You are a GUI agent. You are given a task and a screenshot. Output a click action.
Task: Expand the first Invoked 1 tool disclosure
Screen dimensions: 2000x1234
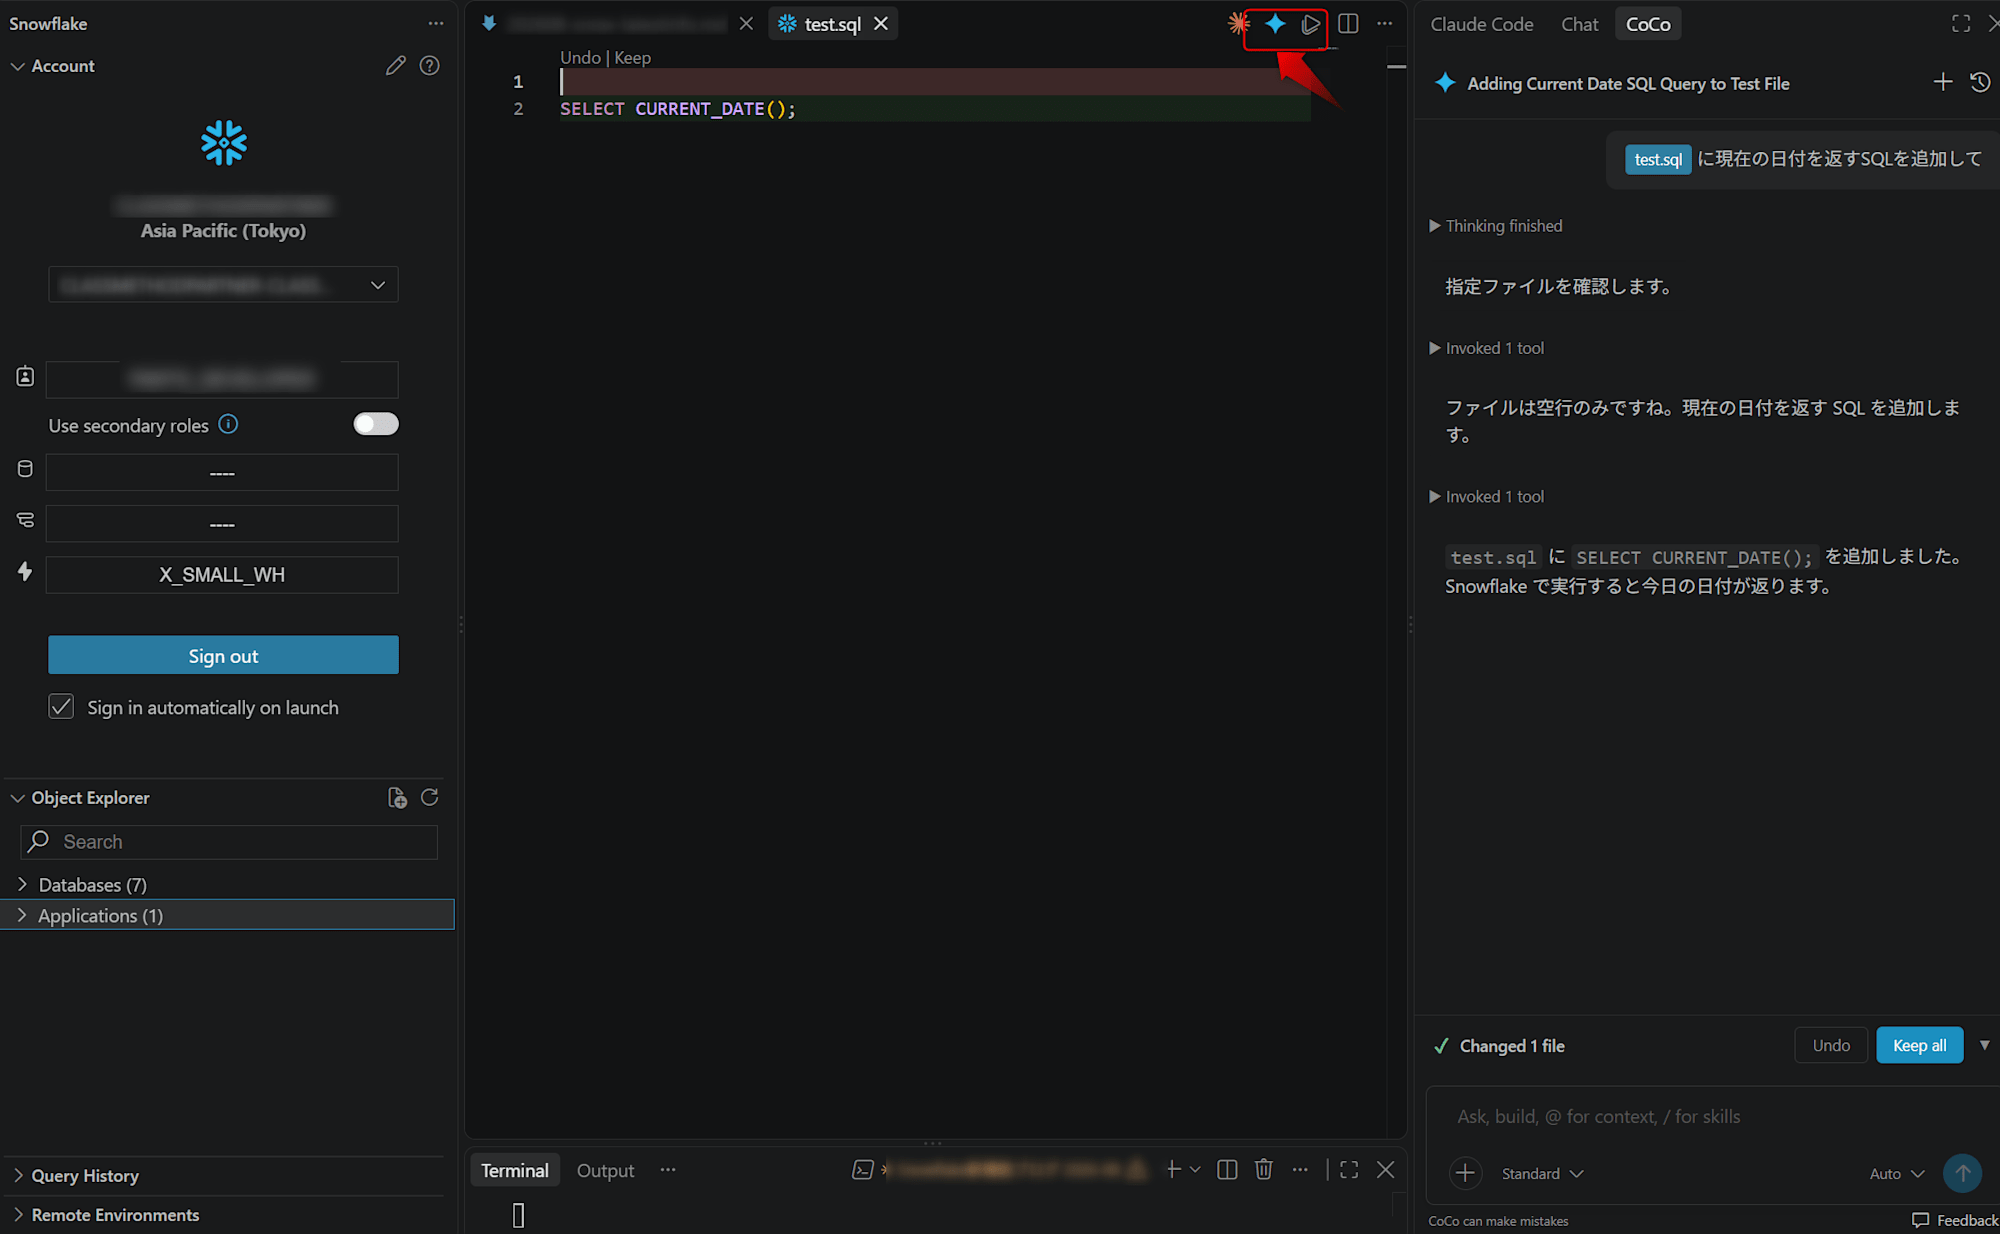click(x=1488, y=348)
